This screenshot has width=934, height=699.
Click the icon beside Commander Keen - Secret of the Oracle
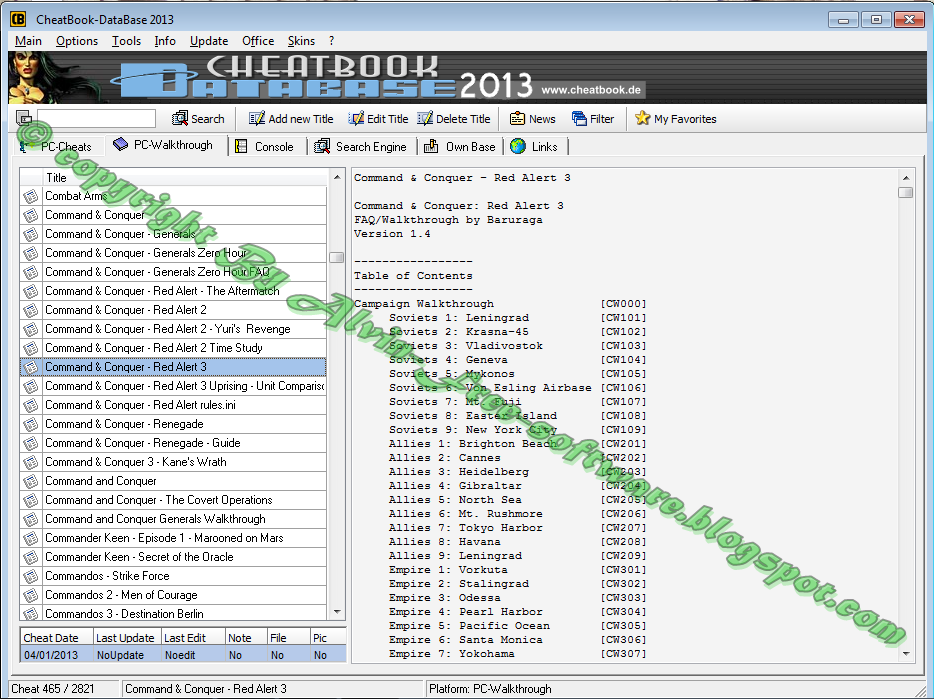coord(30,557)
